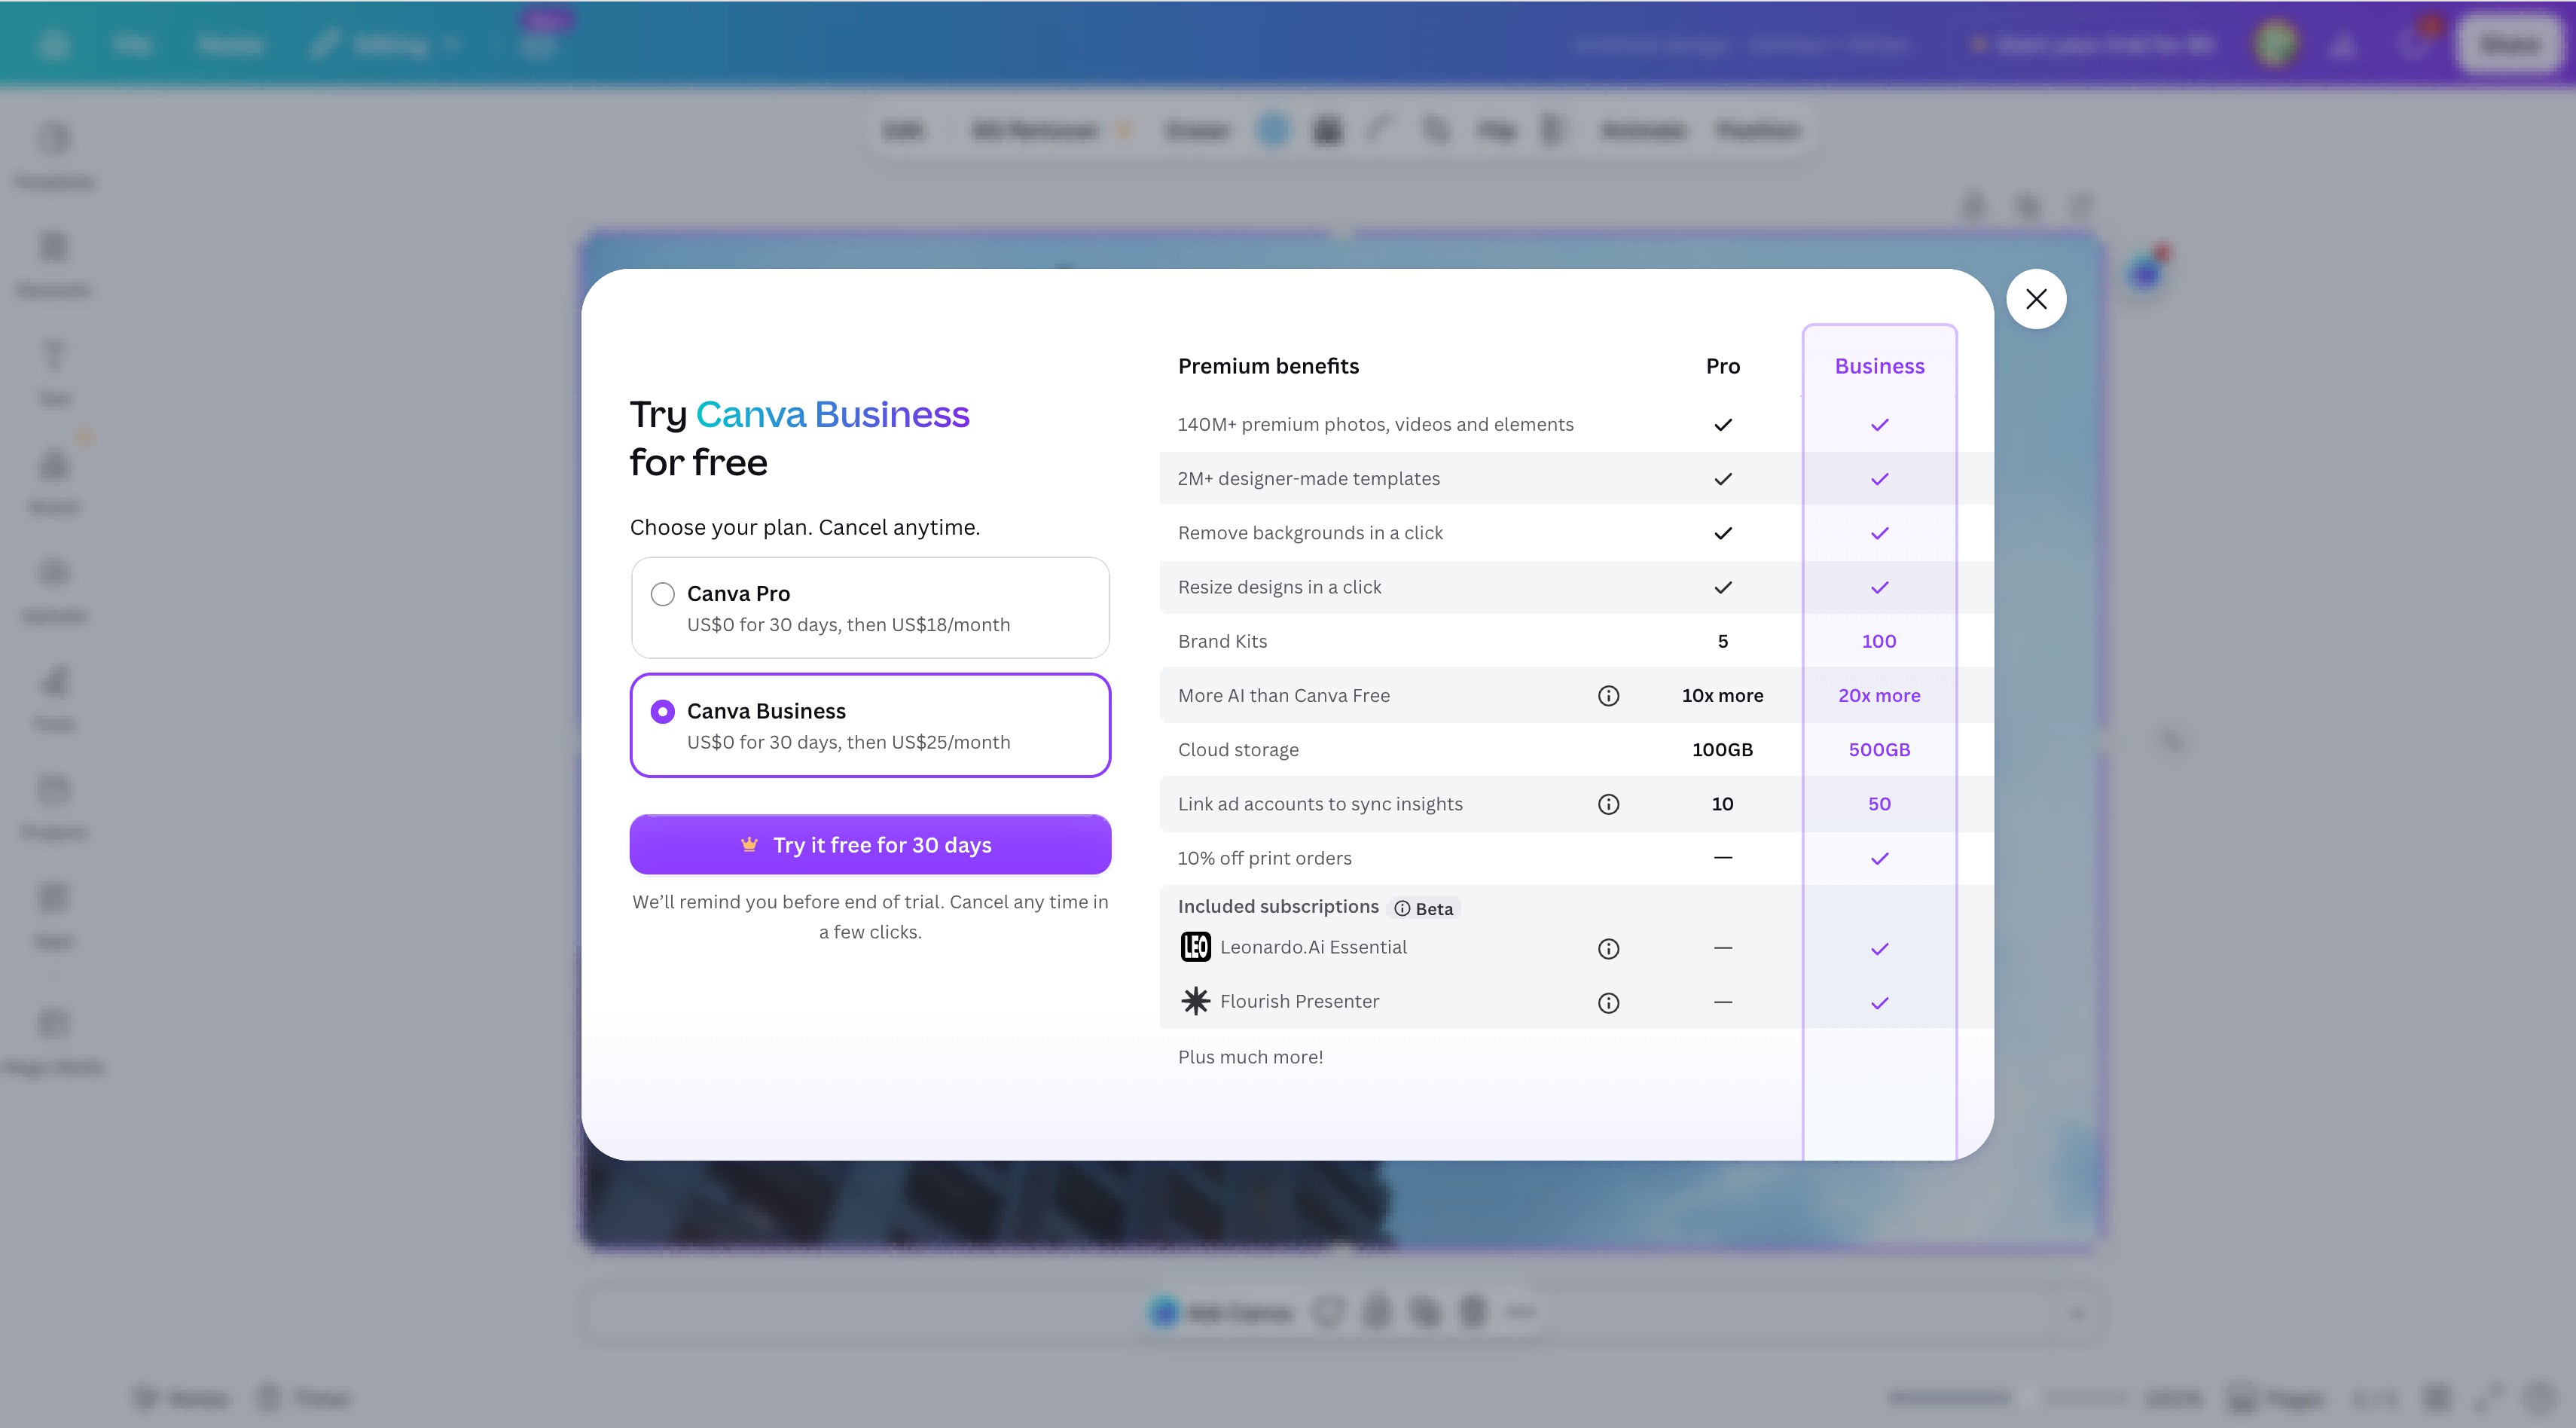Open info icon for Leonardo.Ai Essential

(1608, 949)
